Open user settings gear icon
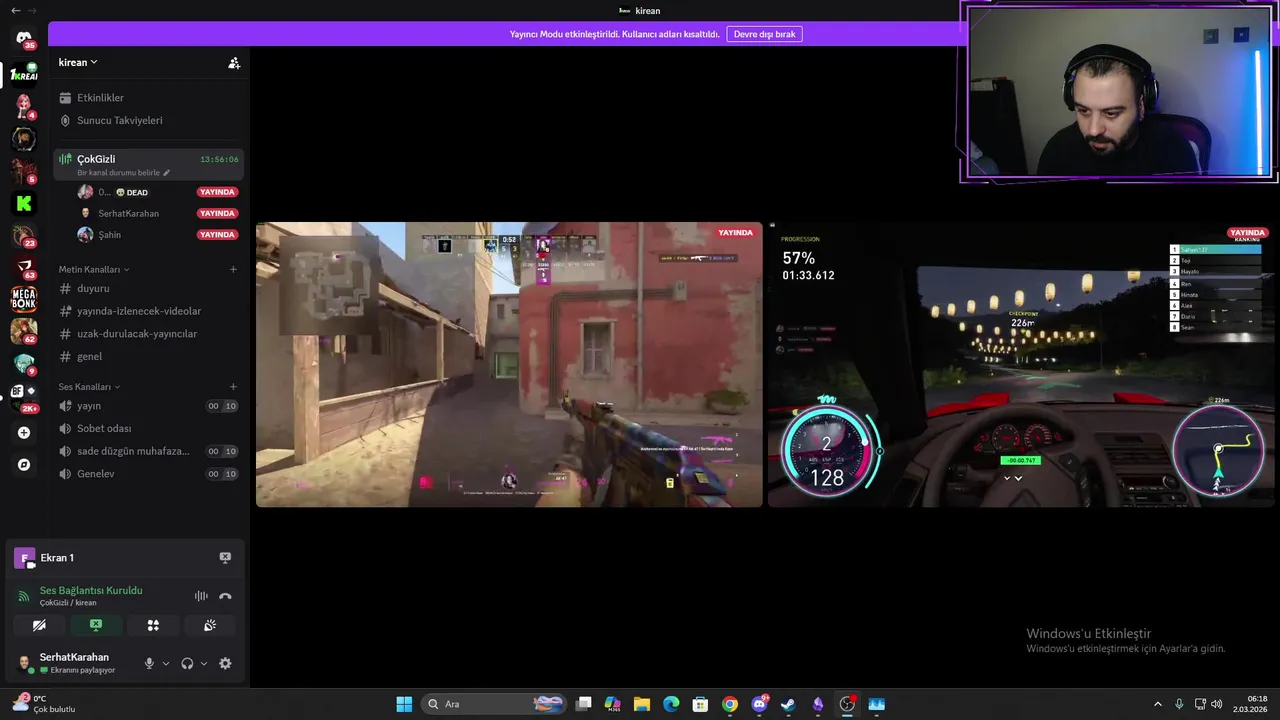The width and height of the screenshot is (1280, 720). coord(225,663)
